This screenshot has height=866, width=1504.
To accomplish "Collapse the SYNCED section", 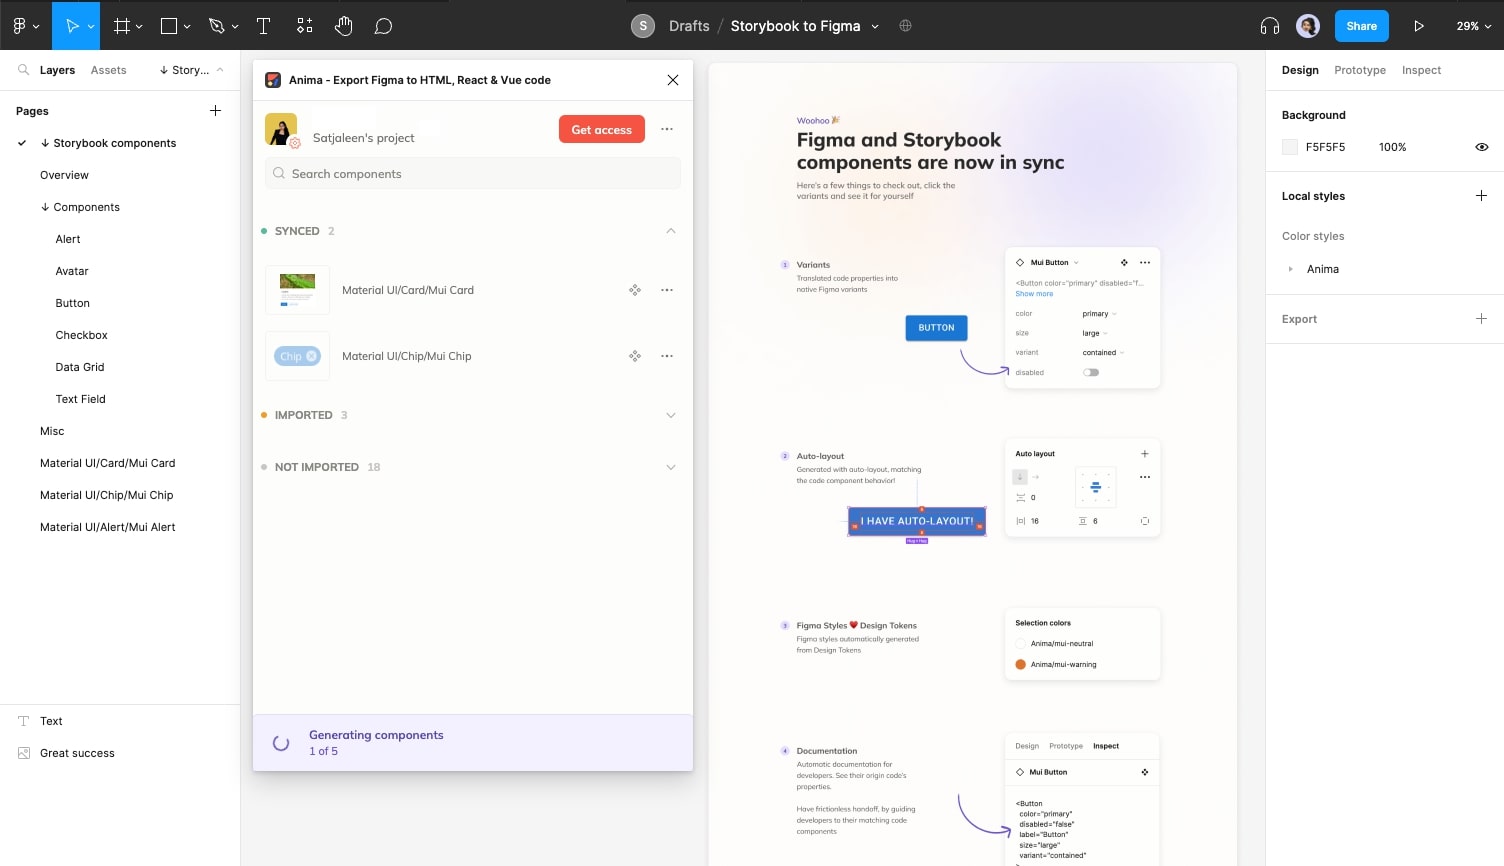I will (x=671, y=231).
